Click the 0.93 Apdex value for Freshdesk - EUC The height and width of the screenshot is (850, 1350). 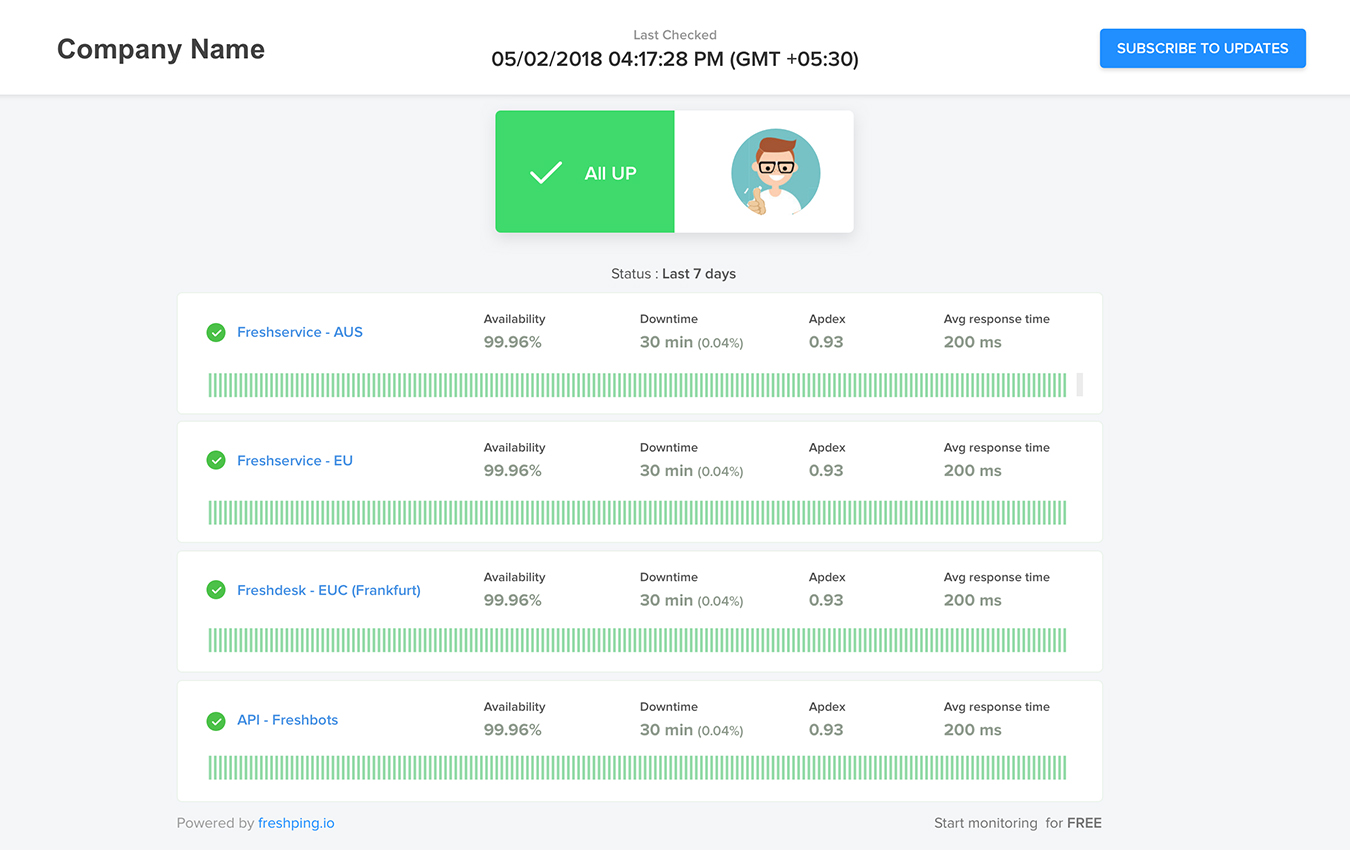tap(826, 600)
